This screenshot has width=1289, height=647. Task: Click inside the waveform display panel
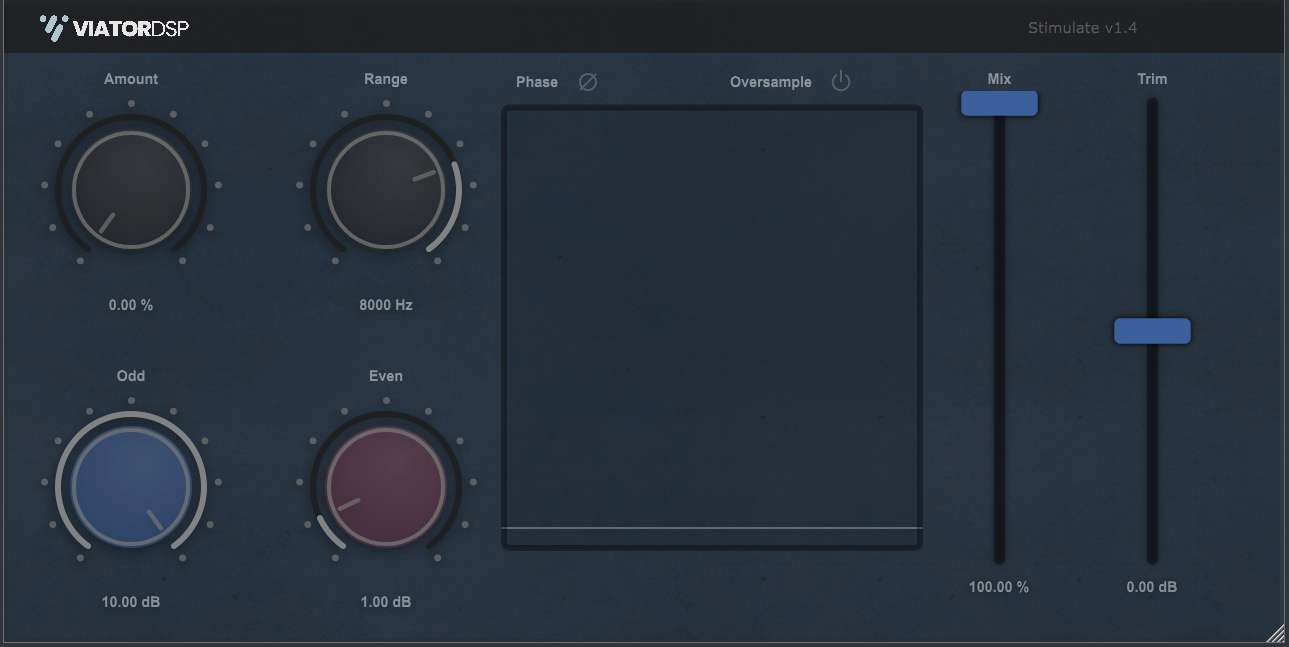711,320
